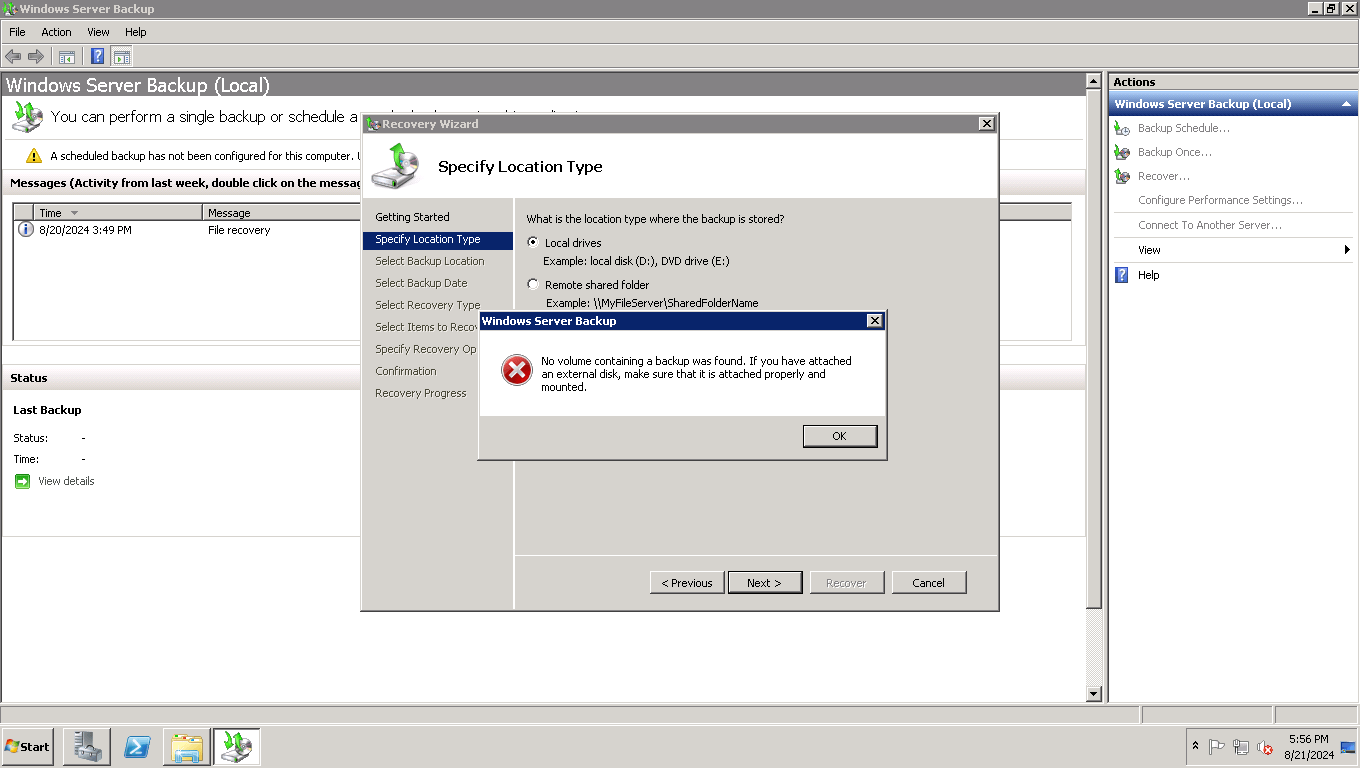
Task: Click the Recover action icon
Action: [x=1122, y=176]
